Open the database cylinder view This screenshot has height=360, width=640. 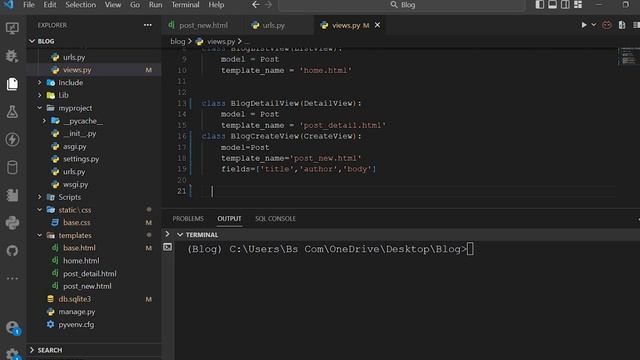12,167
